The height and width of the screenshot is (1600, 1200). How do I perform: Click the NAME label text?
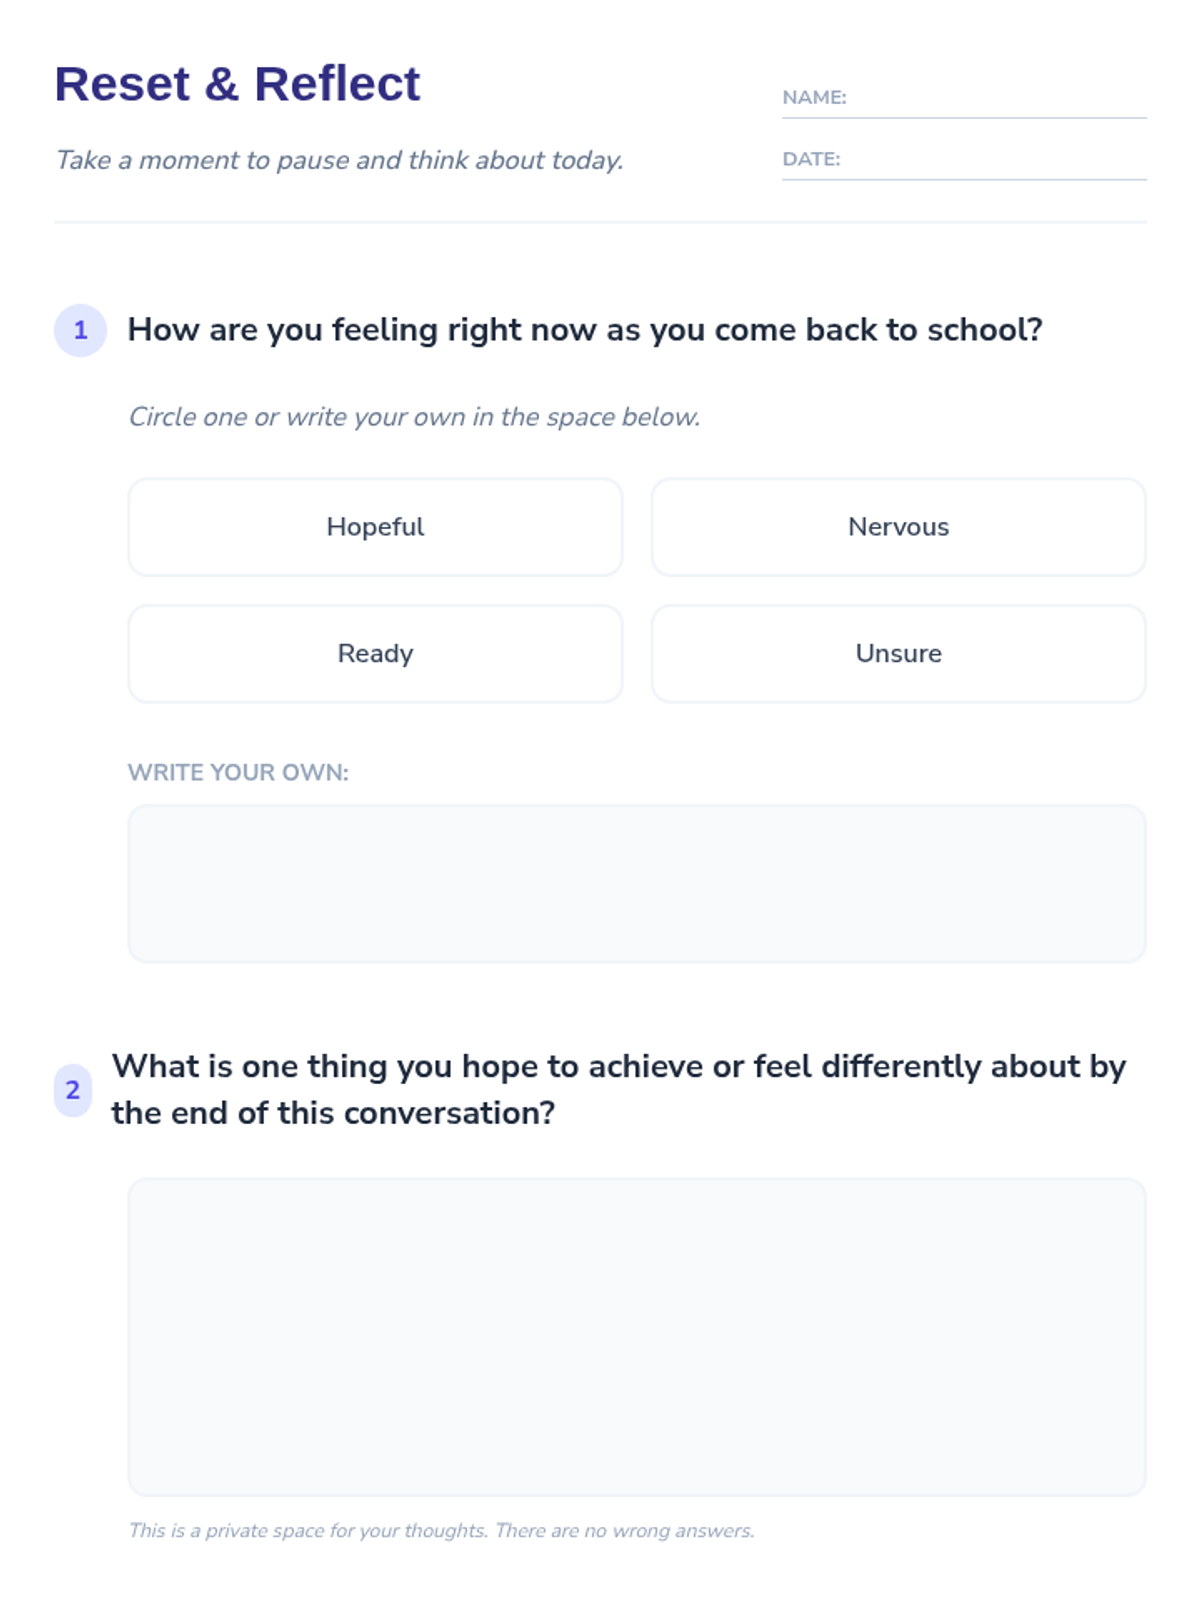point(814,97)
